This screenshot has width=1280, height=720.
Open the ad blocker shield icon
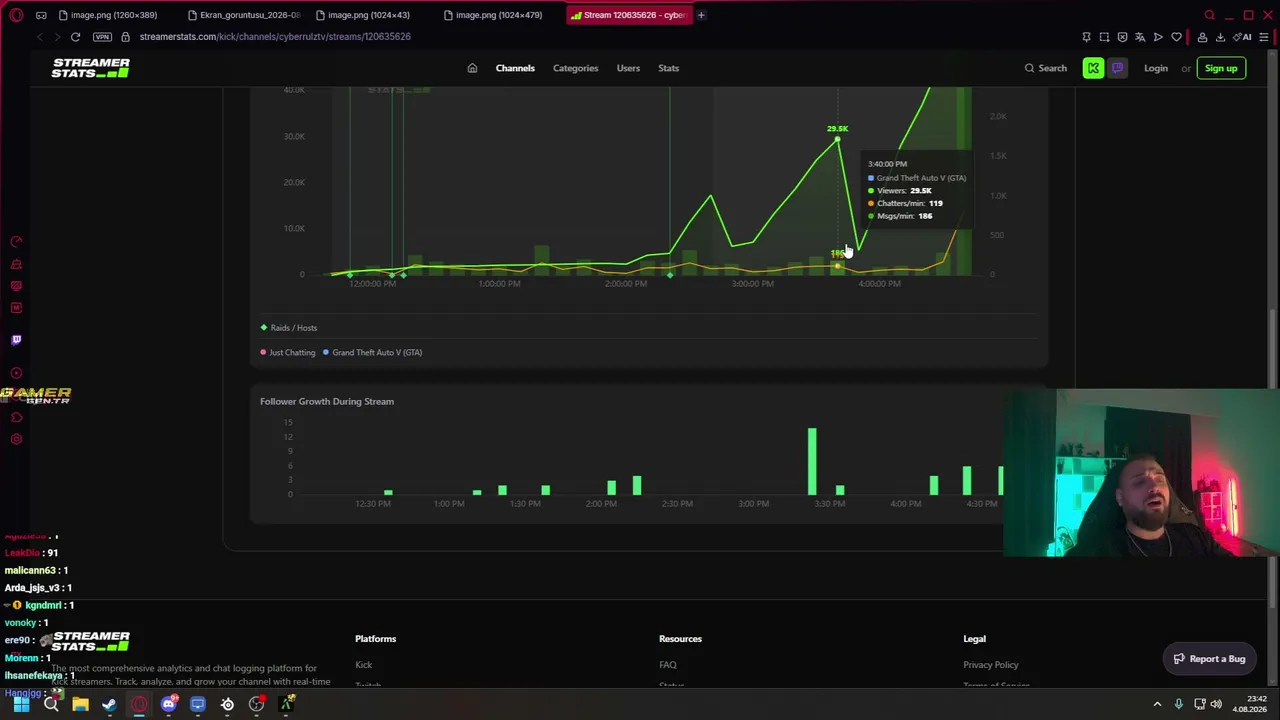point(1122,37)
